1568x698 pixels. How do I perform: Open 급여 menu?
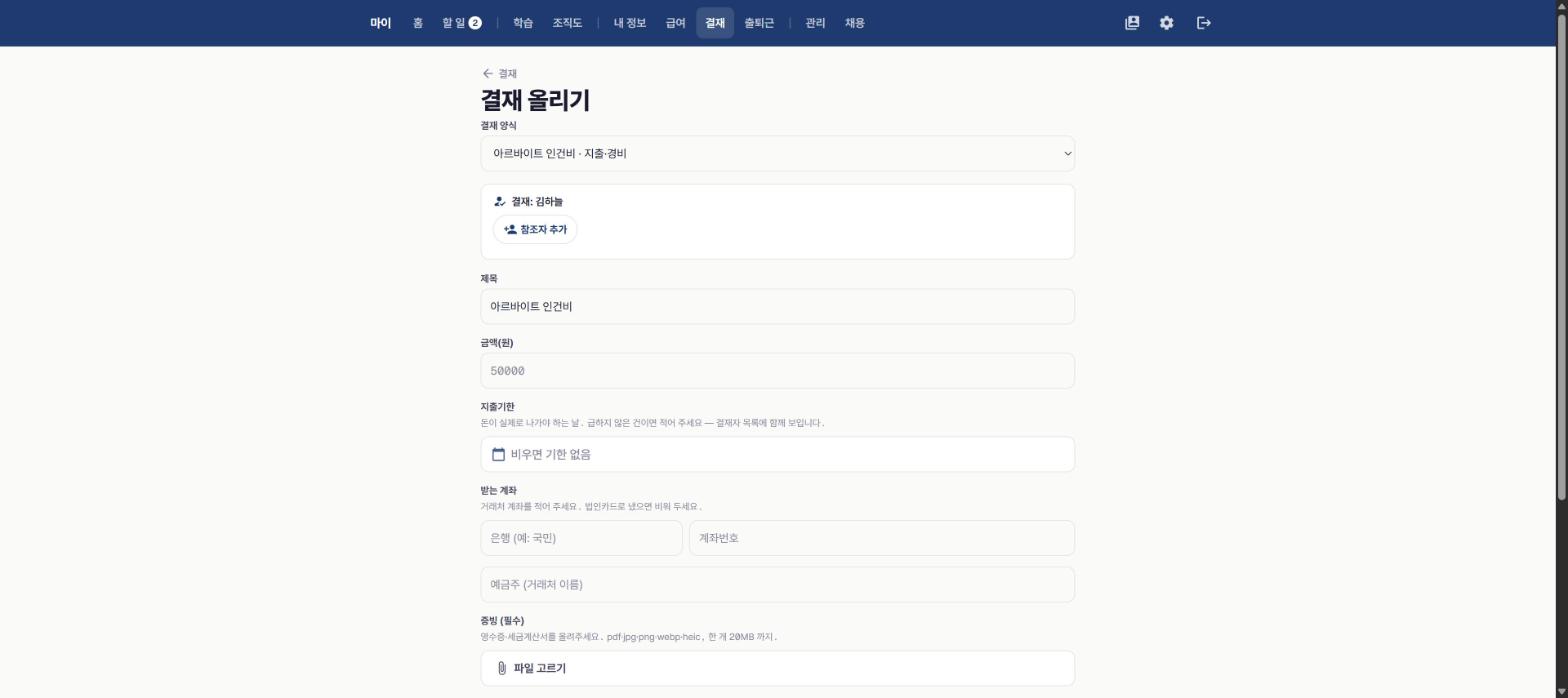click(675, 23)
